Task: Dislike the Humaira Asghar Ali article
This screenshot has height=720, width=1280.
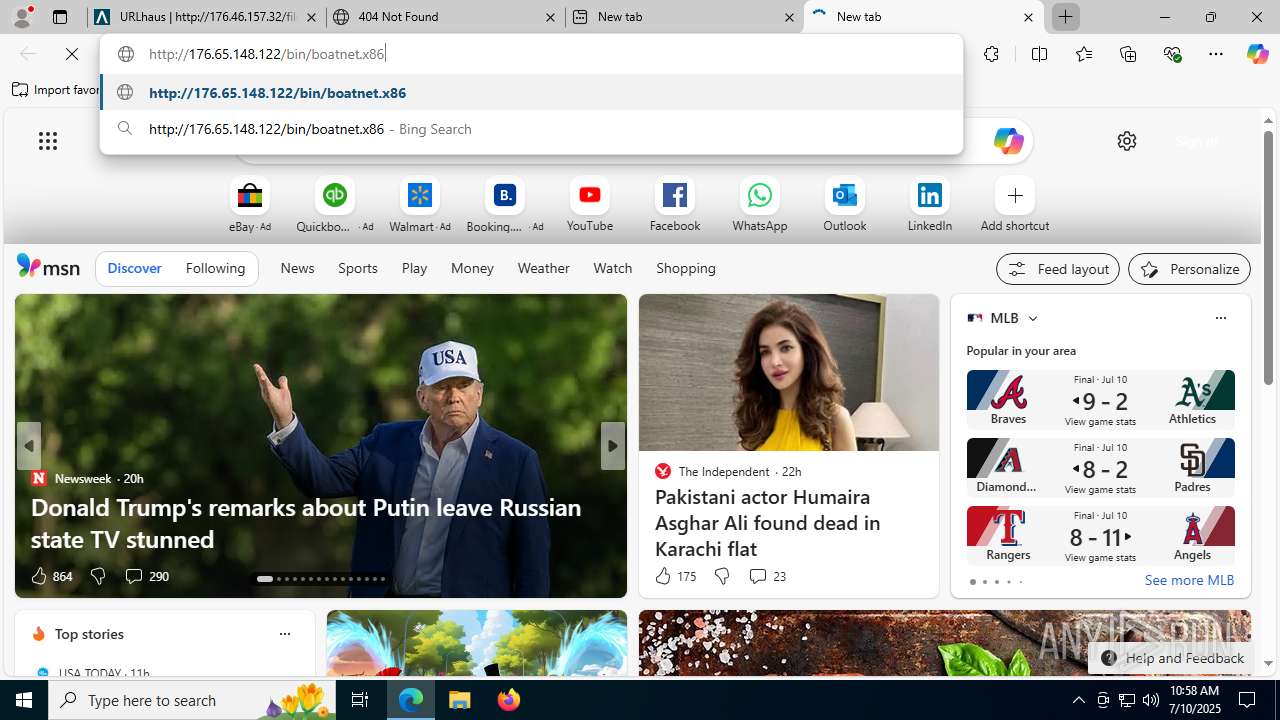Action: pos(721,576)
